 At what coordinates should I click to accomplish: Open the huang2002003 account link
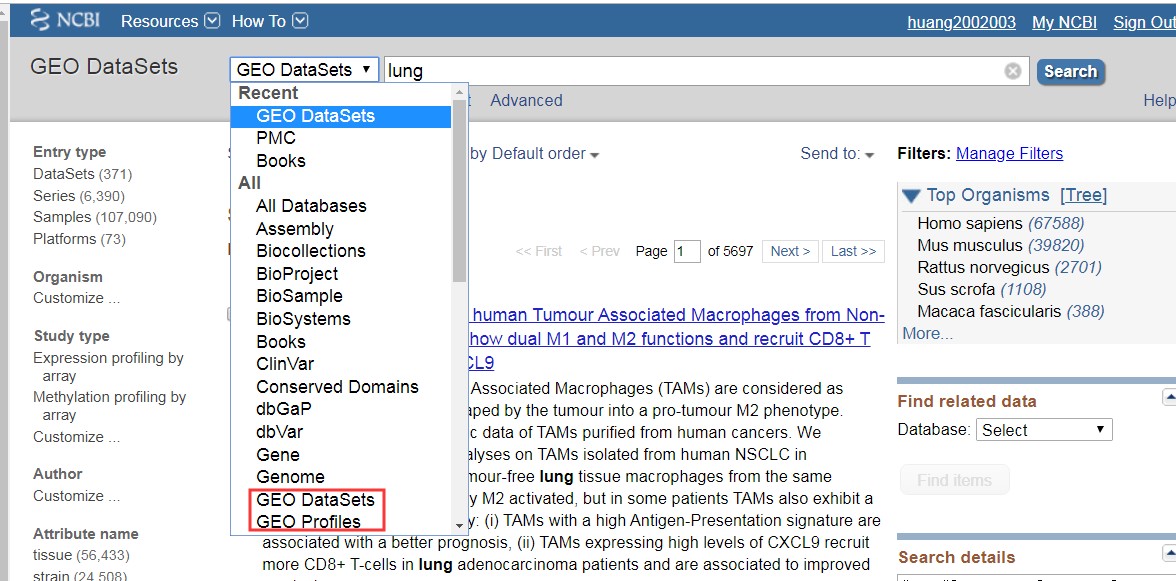962,22
